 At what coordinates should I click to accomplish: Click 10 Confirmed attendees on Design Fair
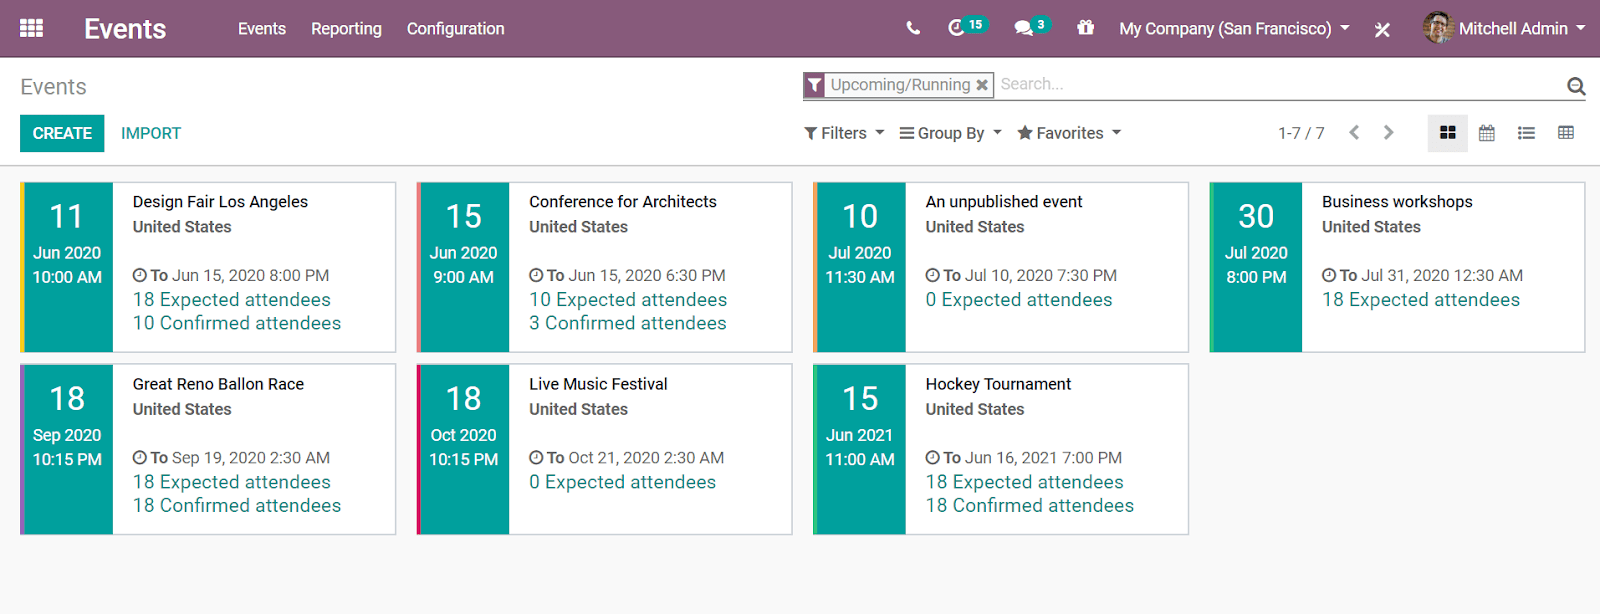tap(237, 323)
